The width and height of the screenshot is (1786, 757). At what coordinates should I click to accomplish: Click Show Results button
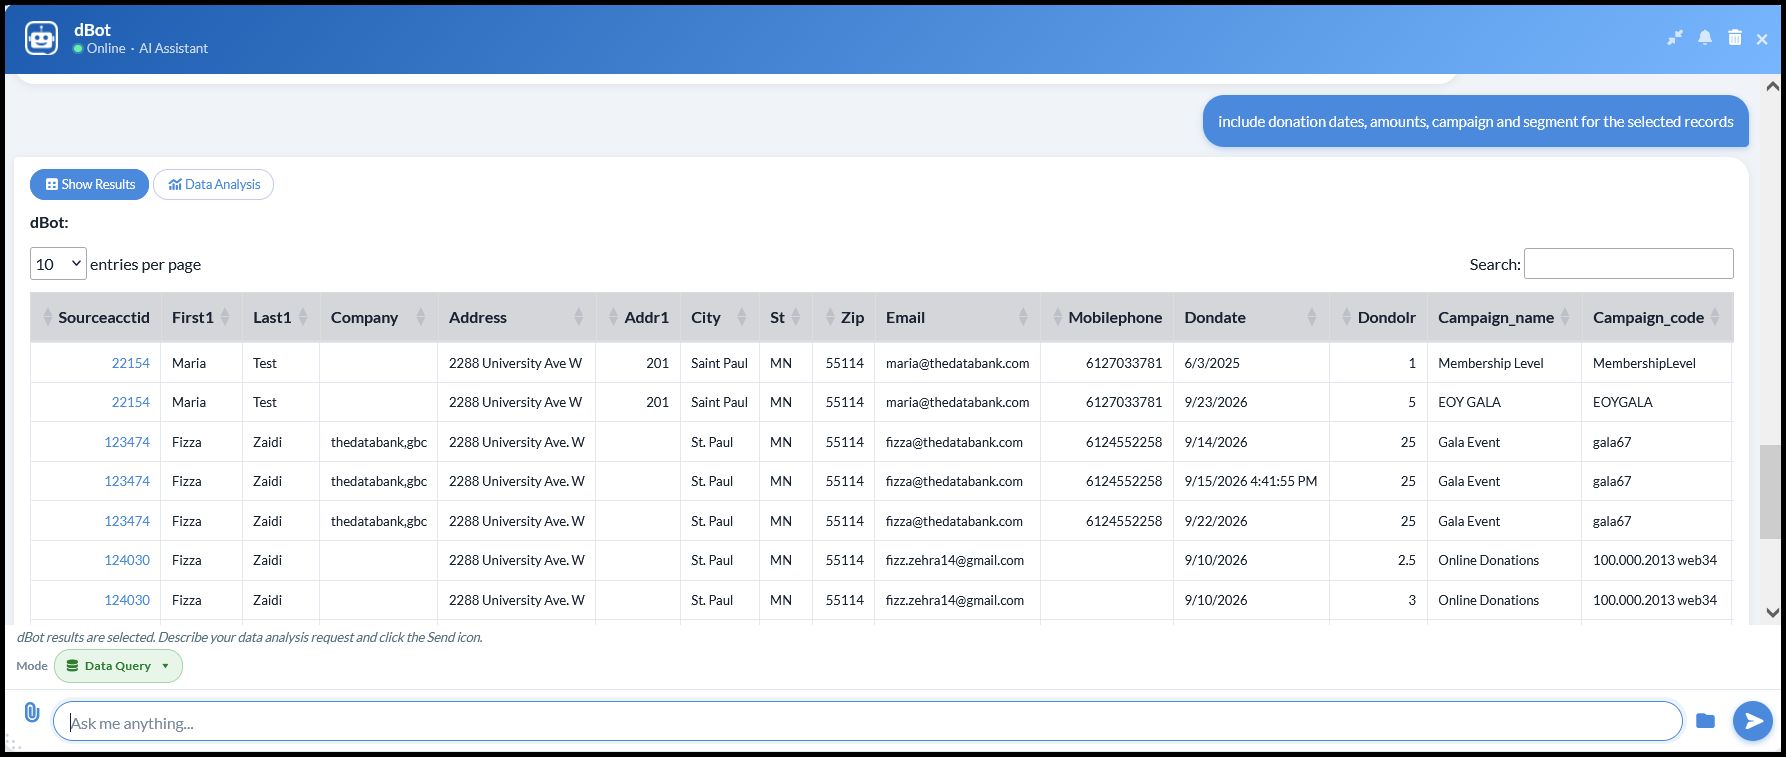(90, 184)
